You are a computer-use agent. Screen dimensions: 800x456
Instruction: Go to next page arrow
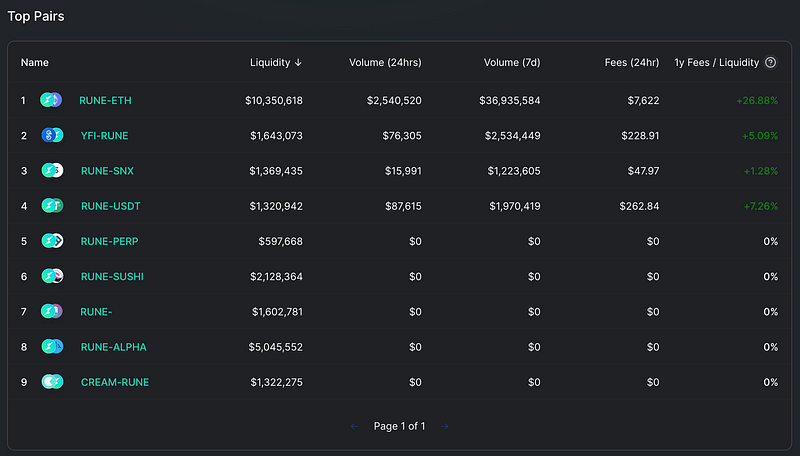pyautogui.click(x=444, y=426)
